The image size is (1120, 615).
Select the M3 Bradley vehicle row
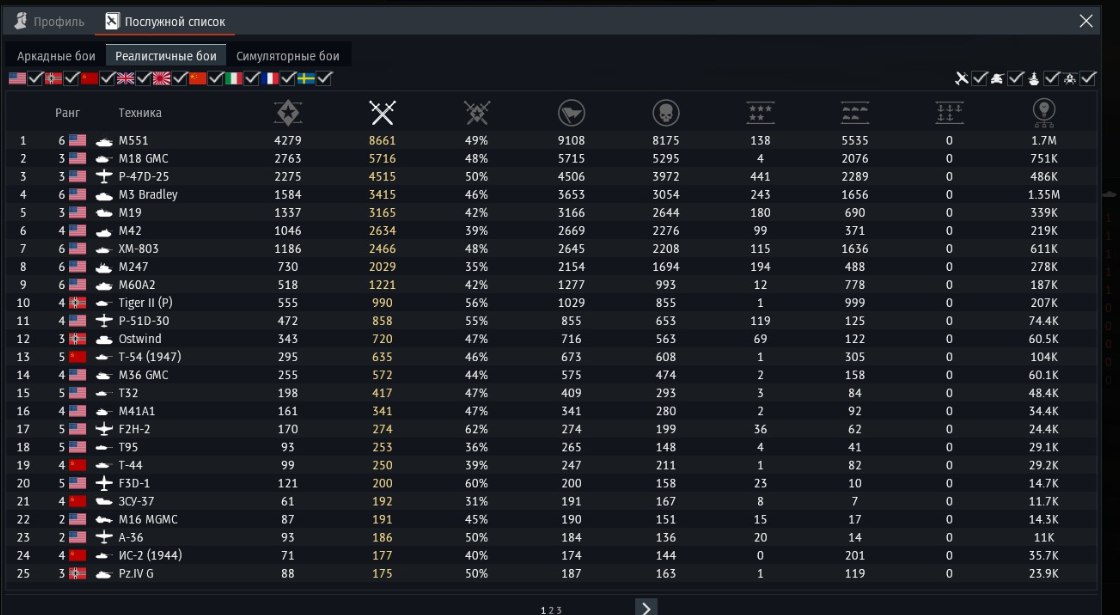coord(551,194)
